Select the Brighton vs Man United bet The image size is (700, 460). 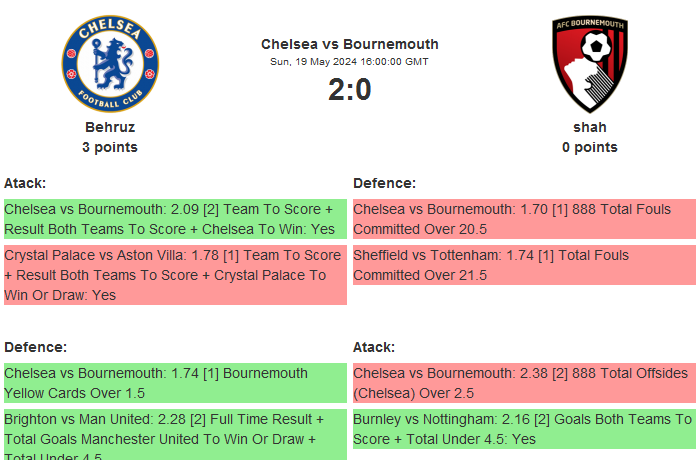click(x=175, y=434)
